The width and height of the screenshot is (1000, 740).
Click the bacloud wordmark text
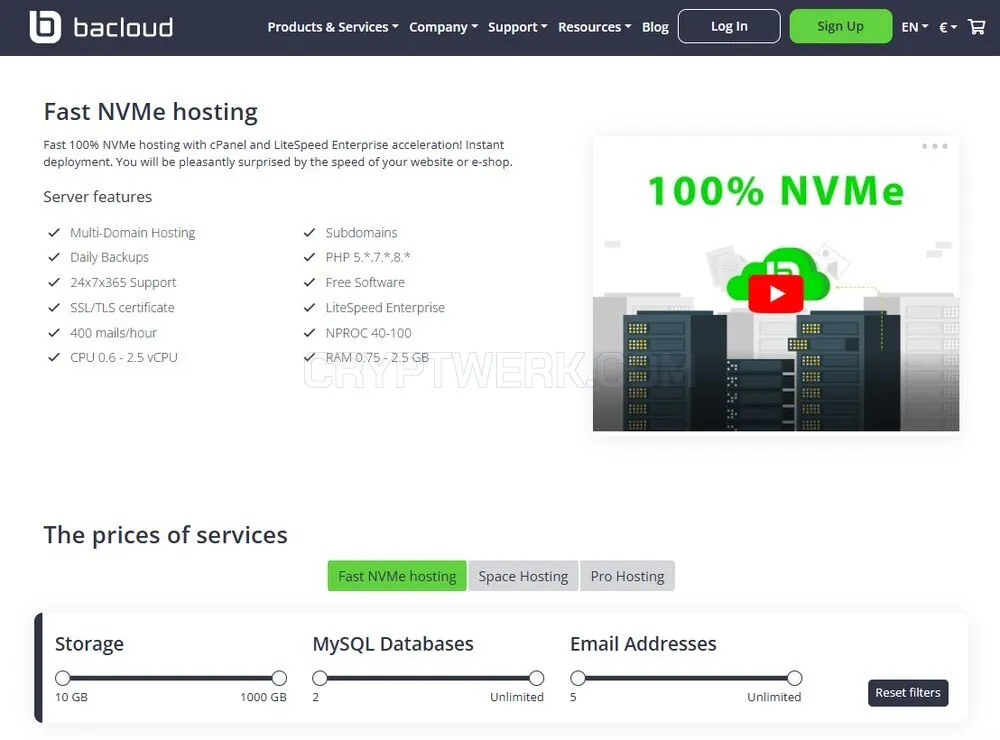(x=123, y=27)
